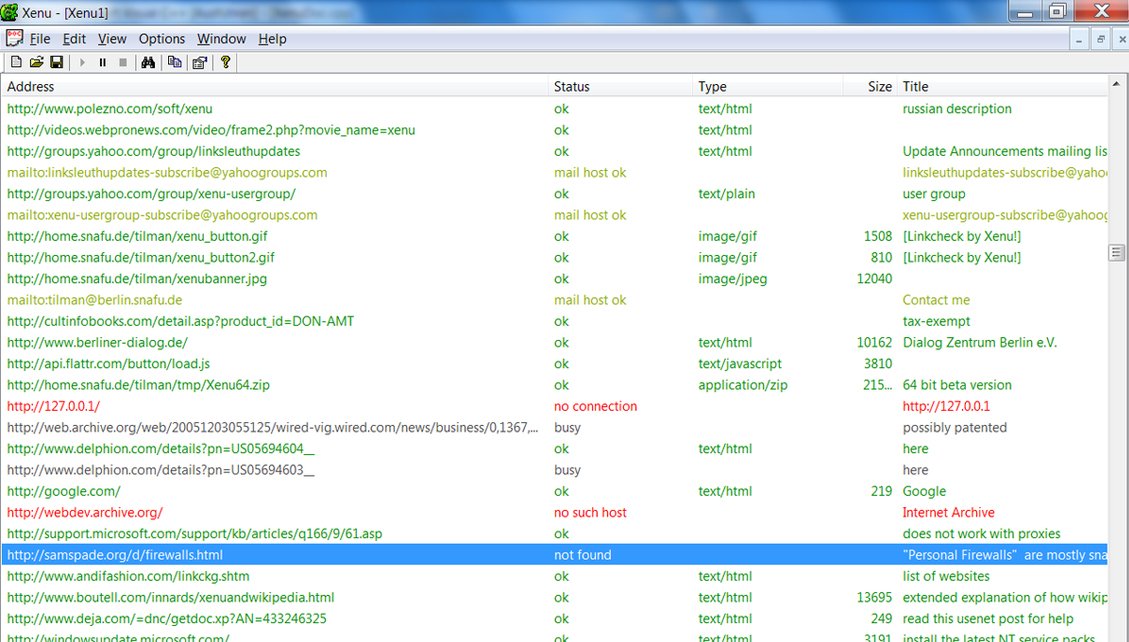1129x642 pixels.
Task: Click the "possibly patented" title cell
Action: [x=955, y=428]
